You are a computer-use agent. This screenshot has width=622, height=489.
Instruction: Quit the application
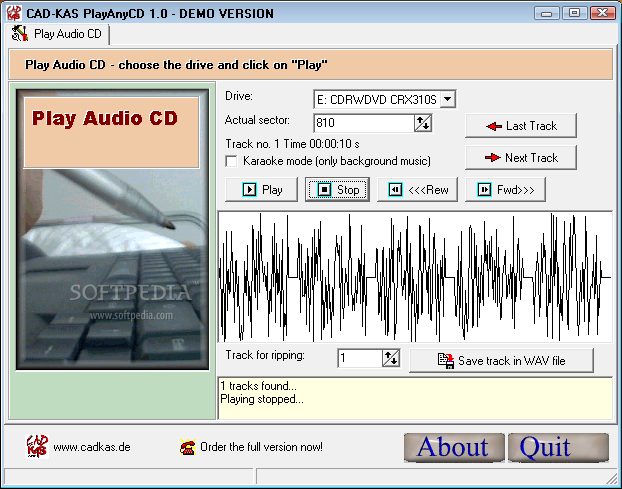[559, 447]
